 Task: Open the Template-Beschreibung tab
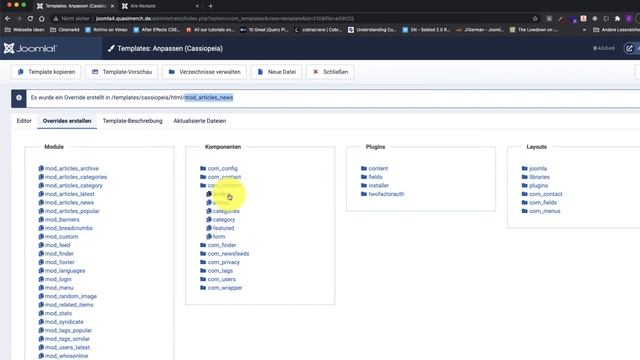tap(132, 121)
